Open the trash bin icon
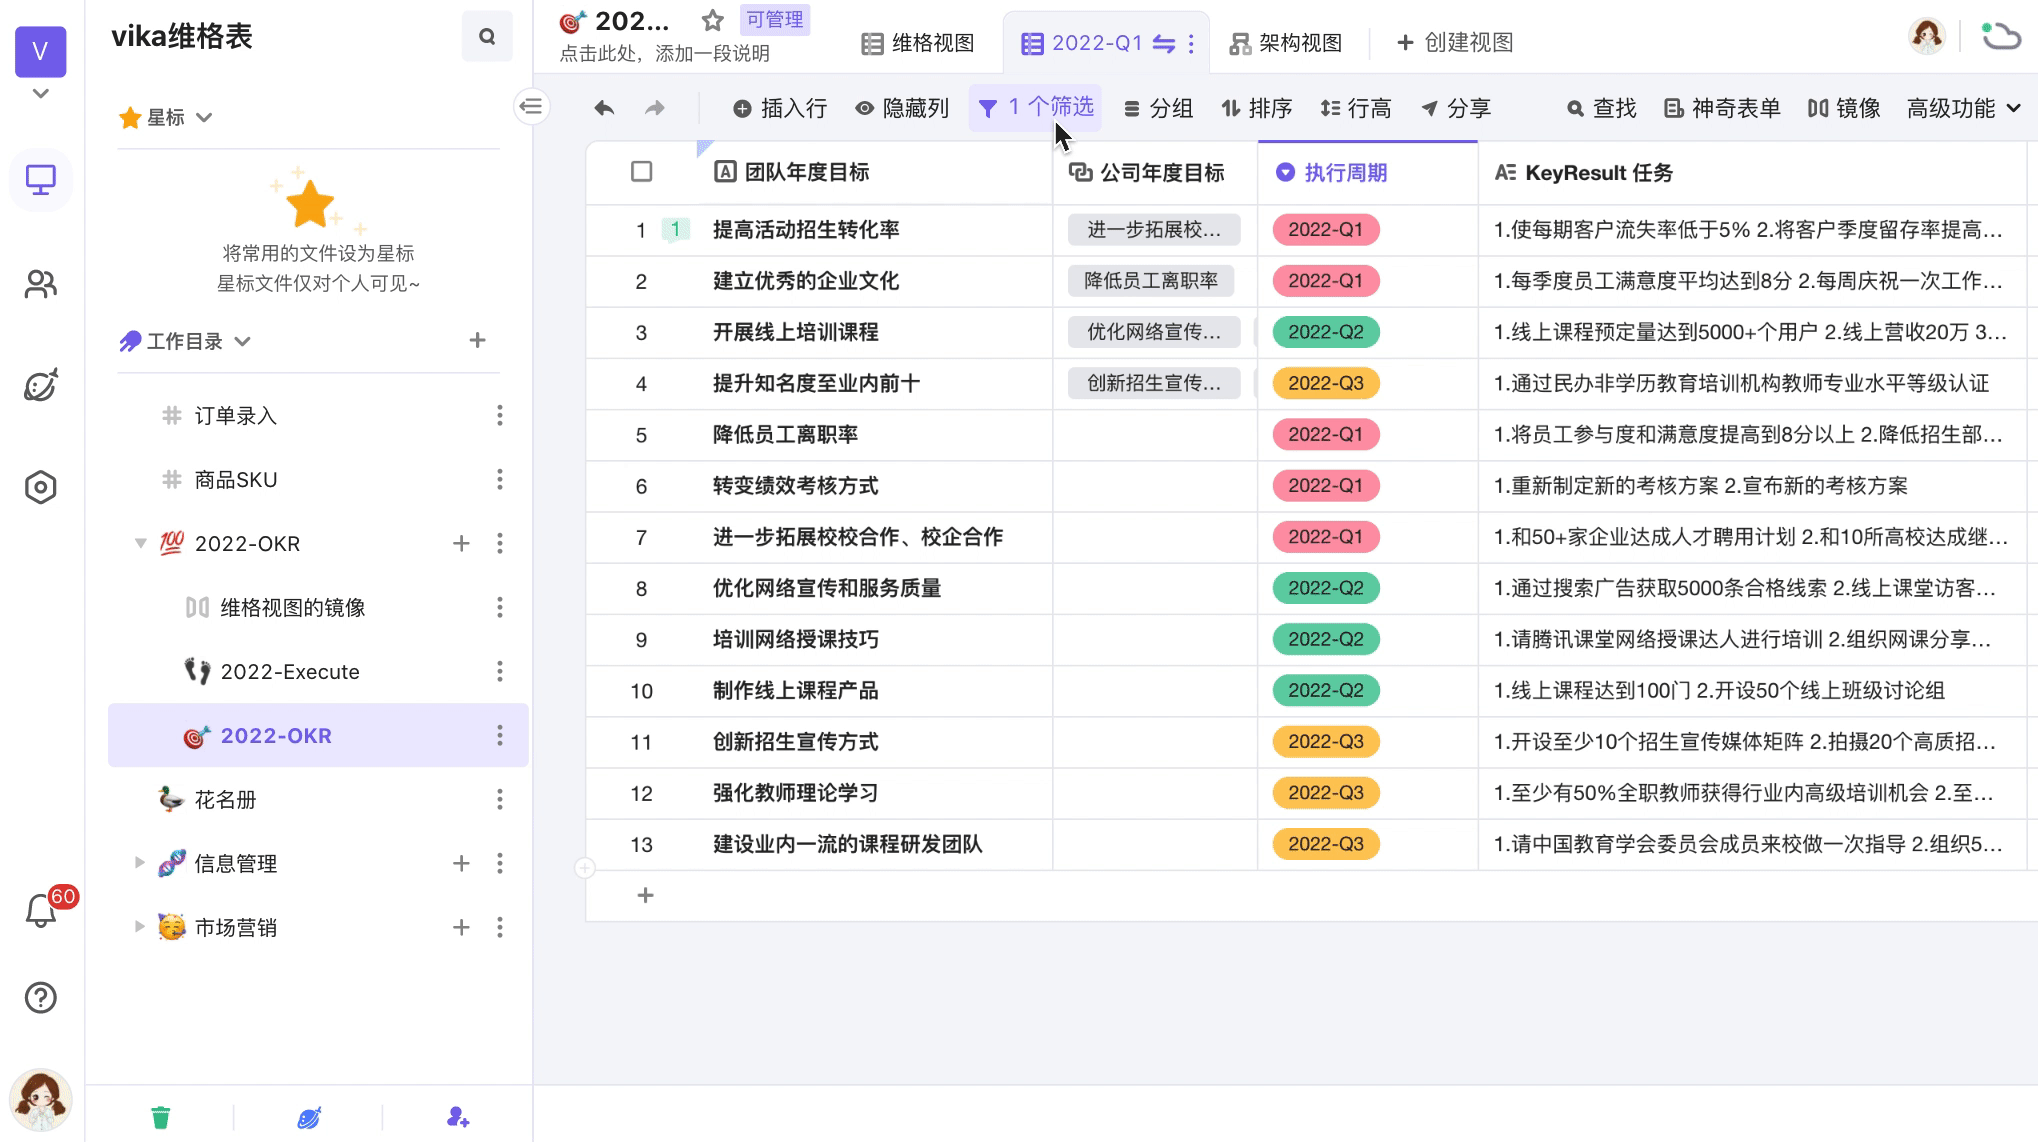2038x1142 pixels. click(x=160, y=1117)
